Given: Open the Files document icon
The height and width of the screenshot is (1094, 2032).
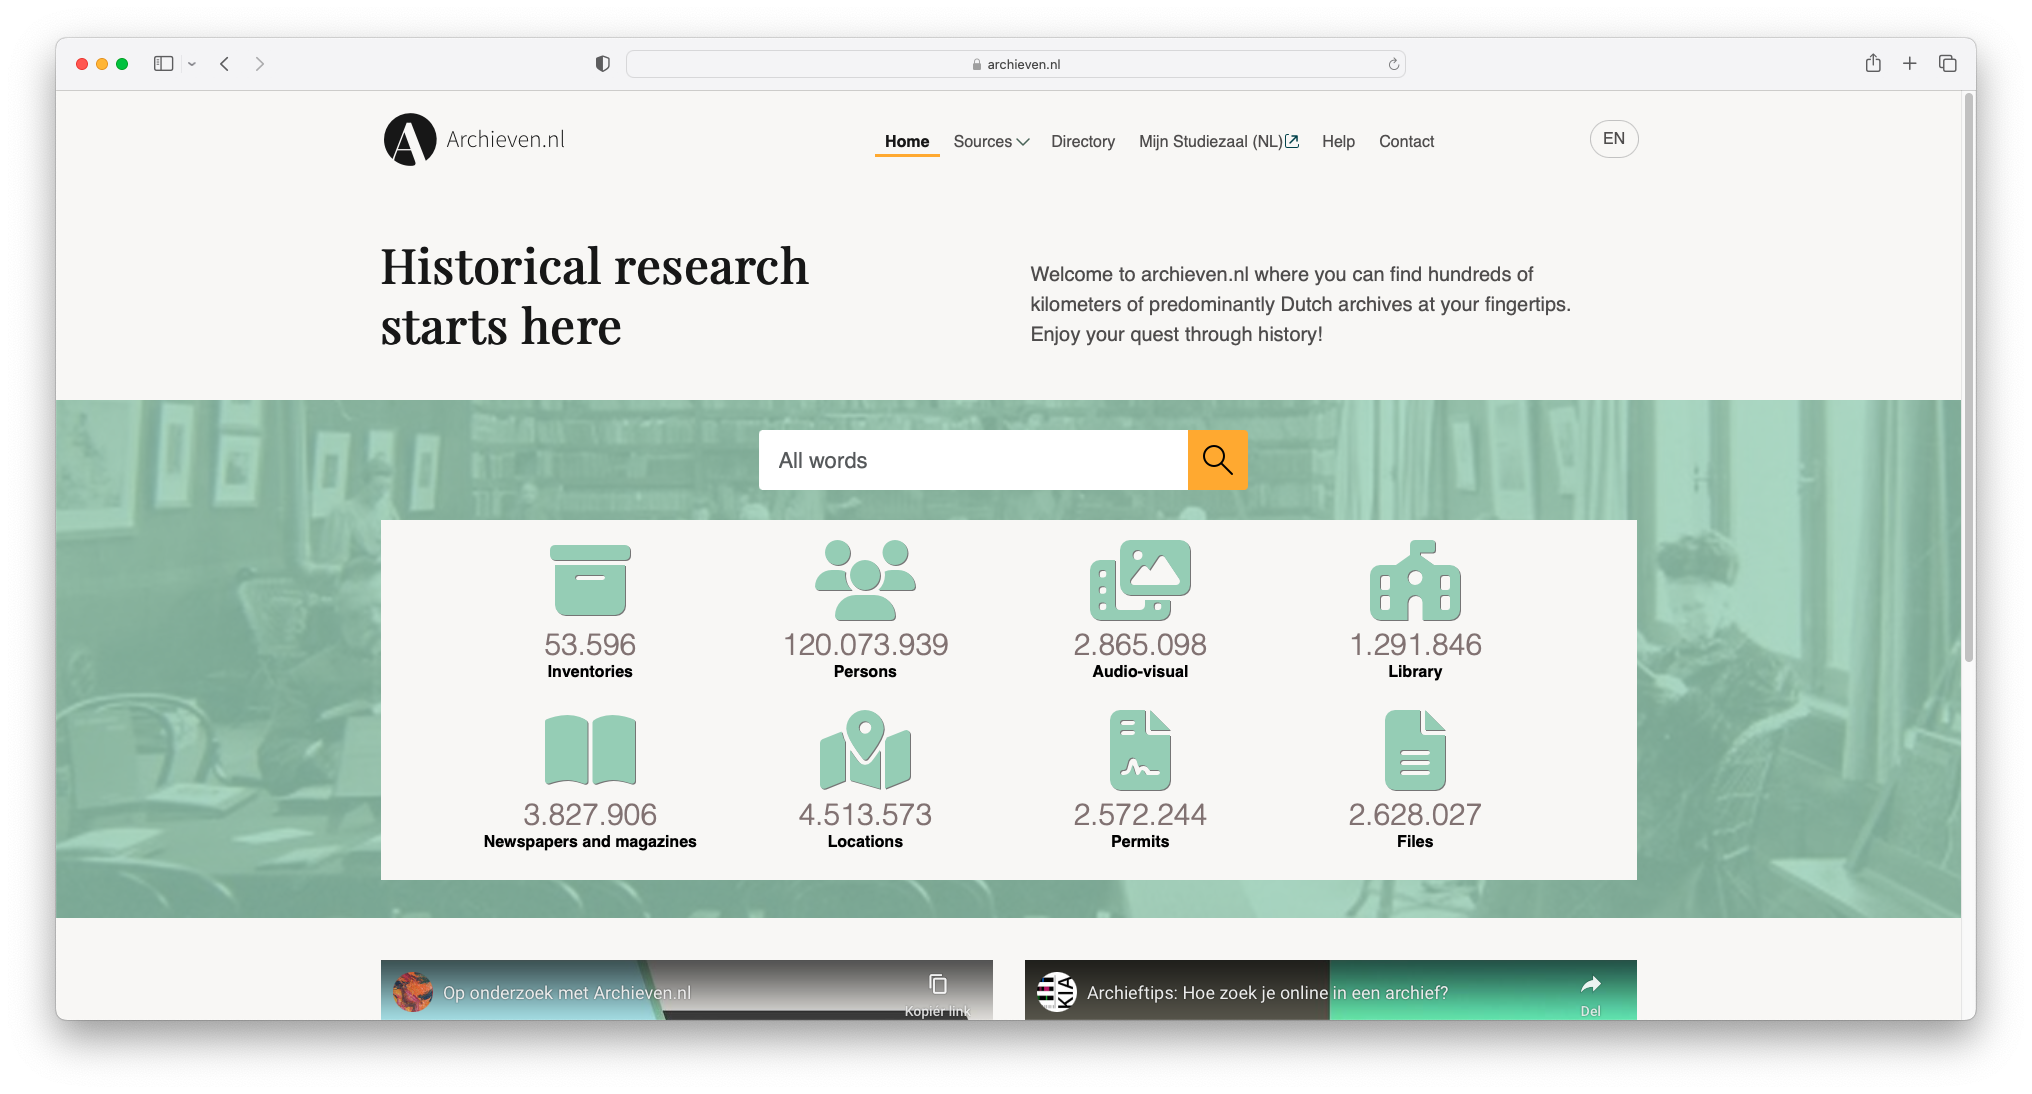Looking at the screenshot, I should (1415, 750).
